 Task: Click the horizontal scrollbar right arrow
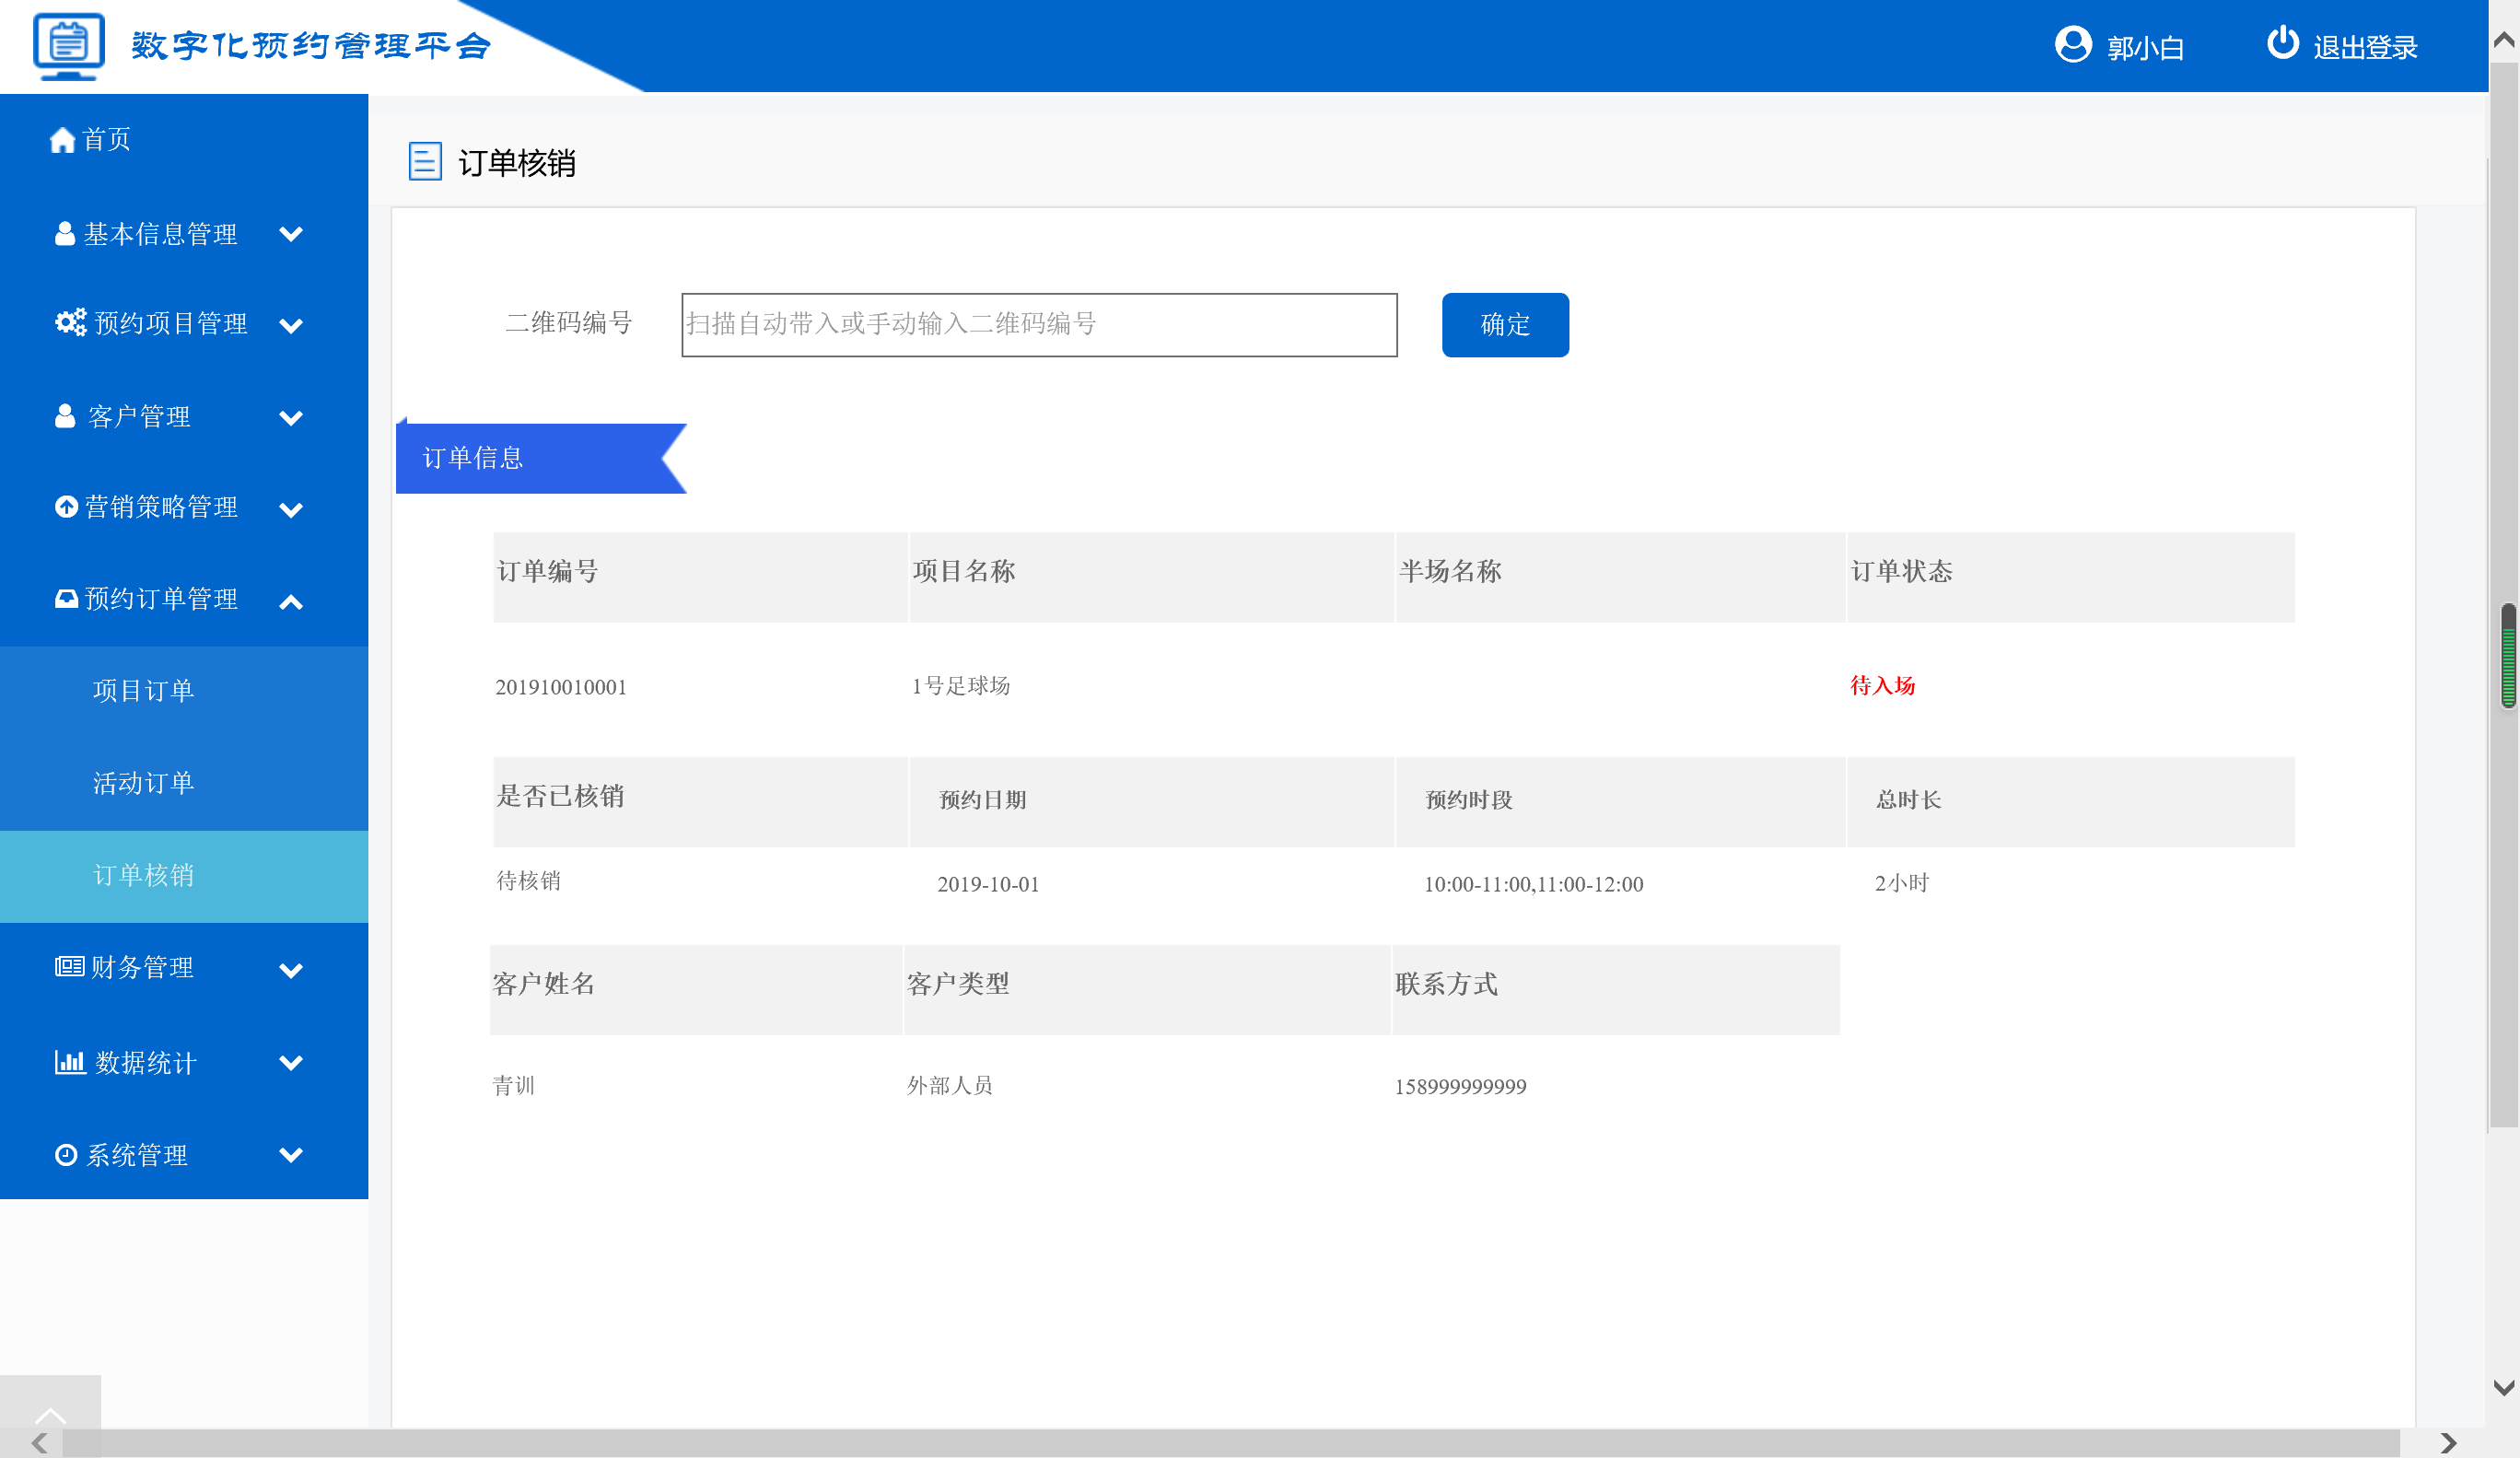pos(2447,1443)
